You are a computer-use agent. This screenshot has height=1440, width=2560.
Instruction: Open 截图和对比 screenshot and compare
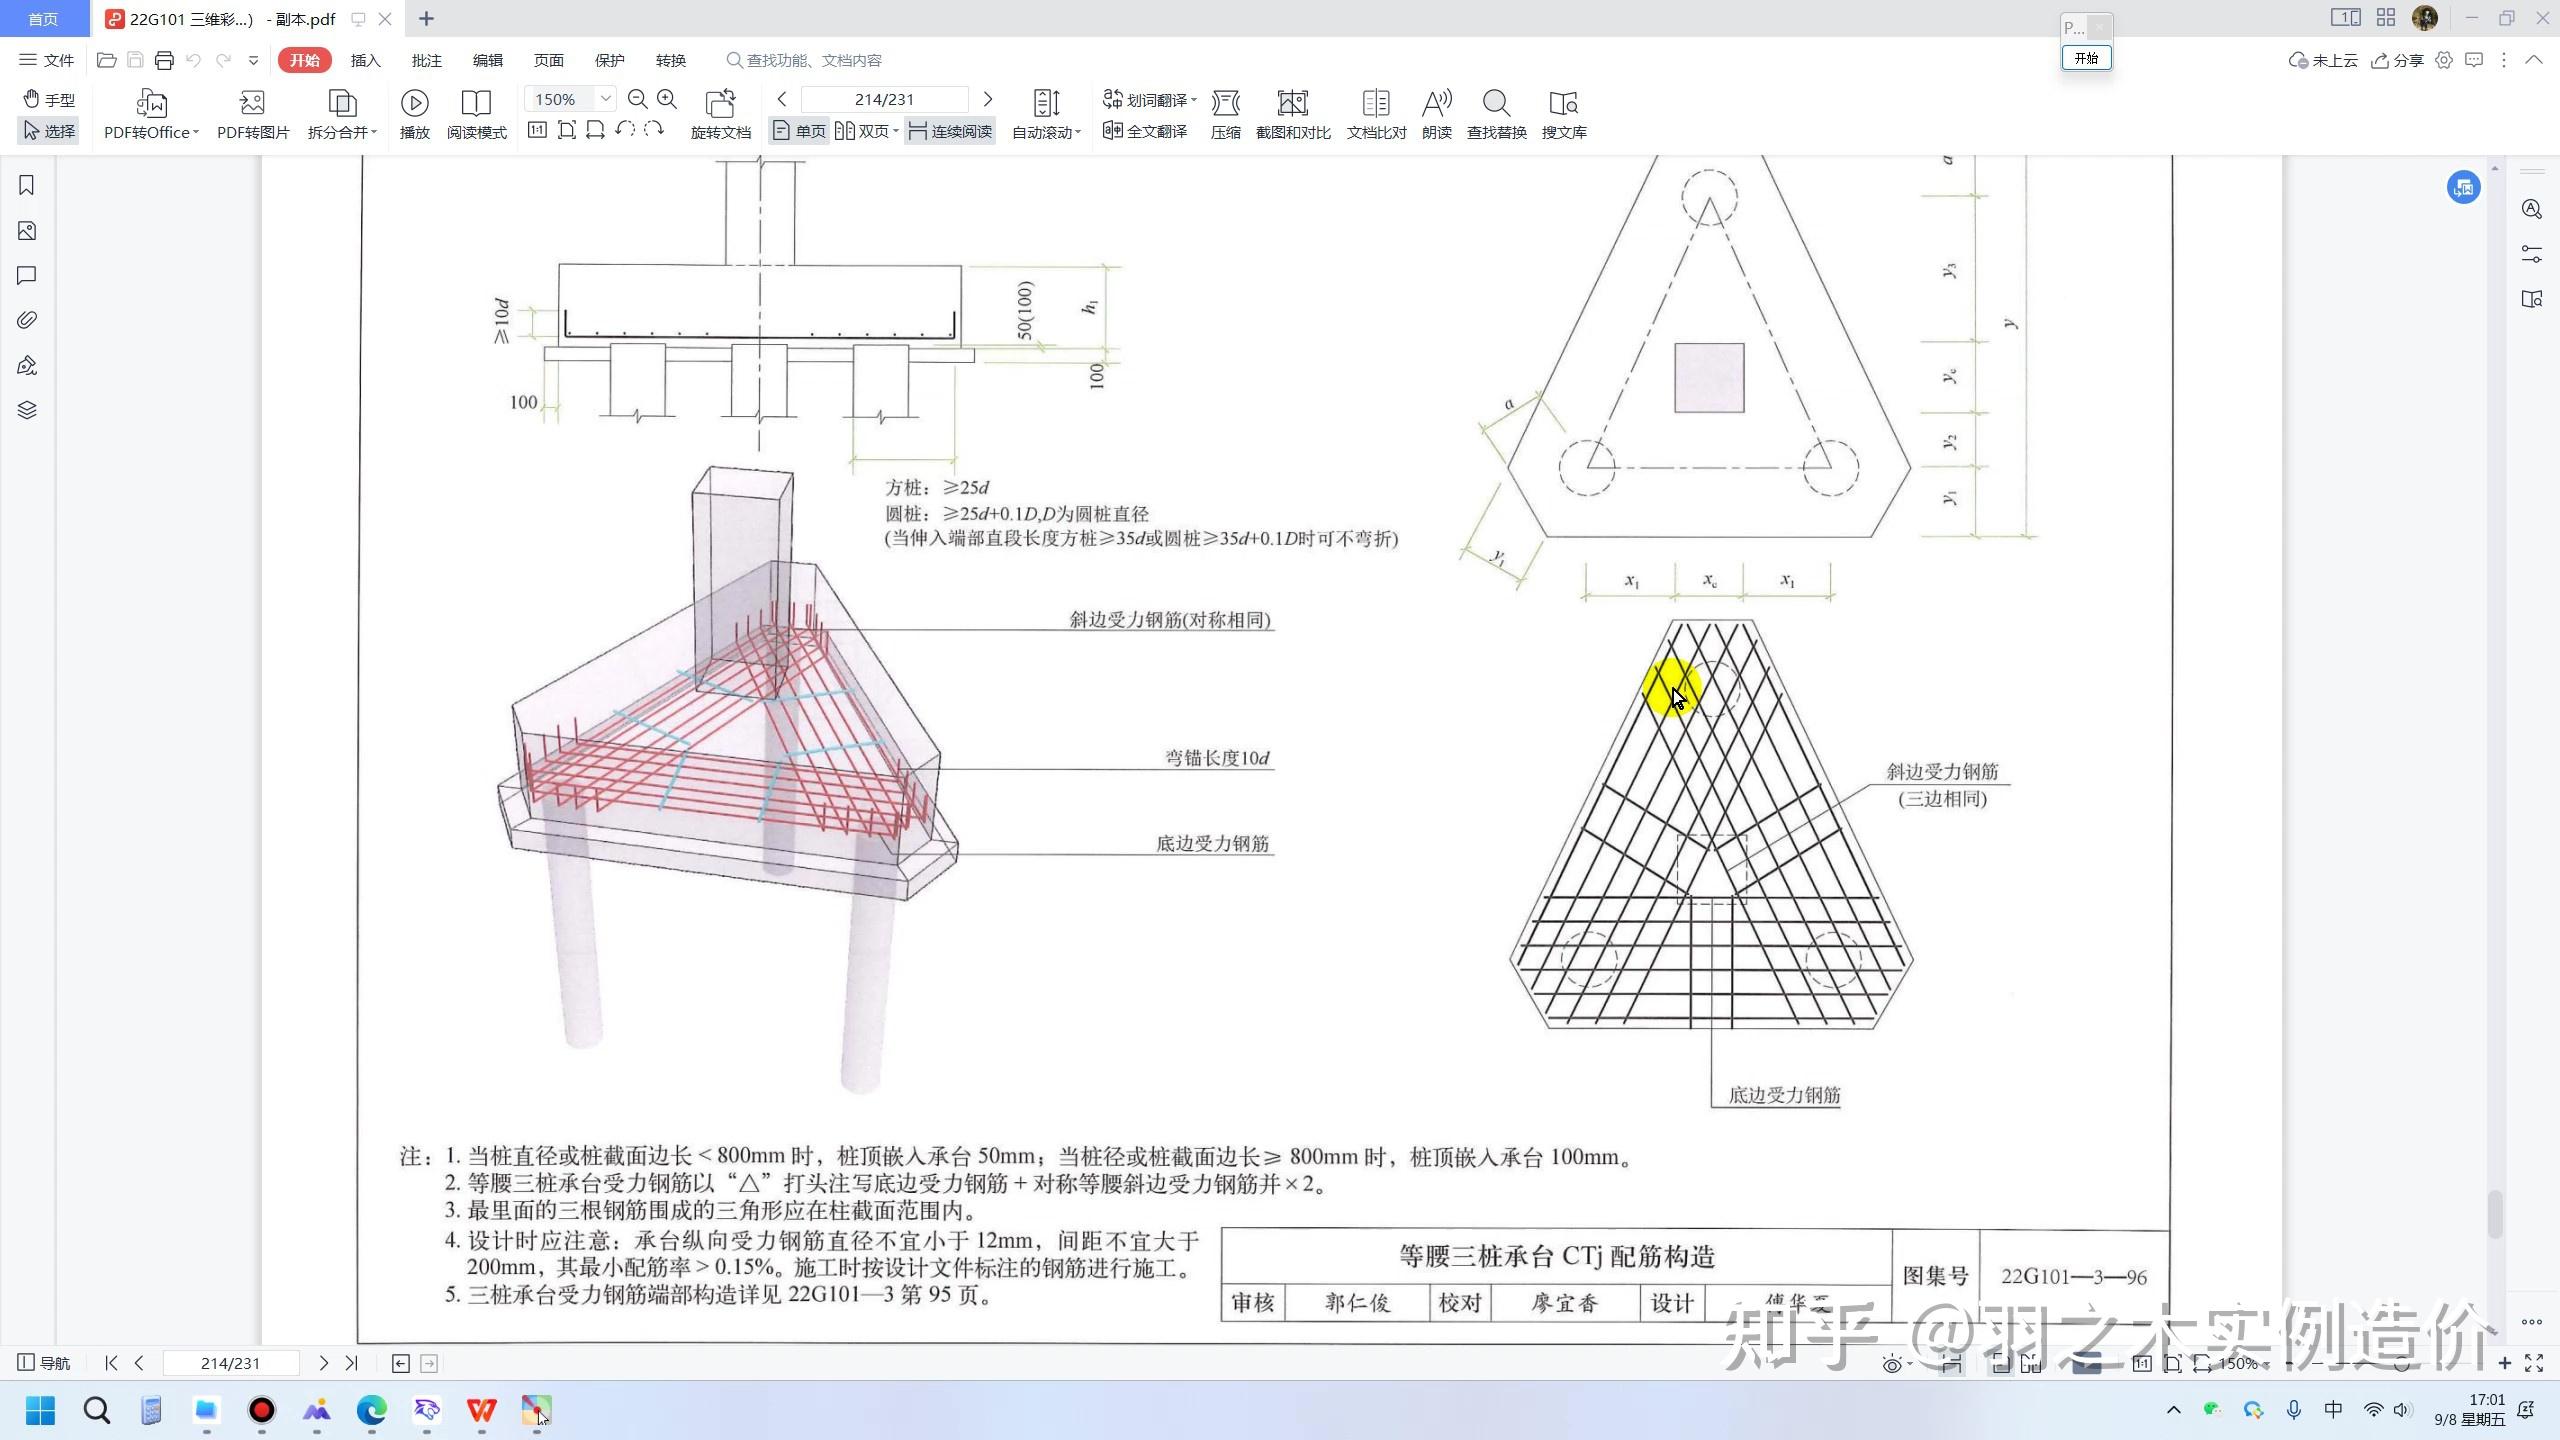click(1293, 114)
